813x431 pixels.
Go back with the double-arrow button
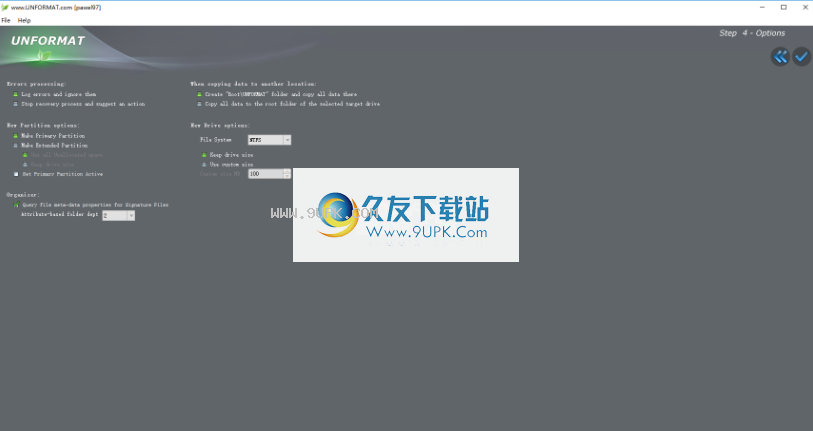(780, 56)
